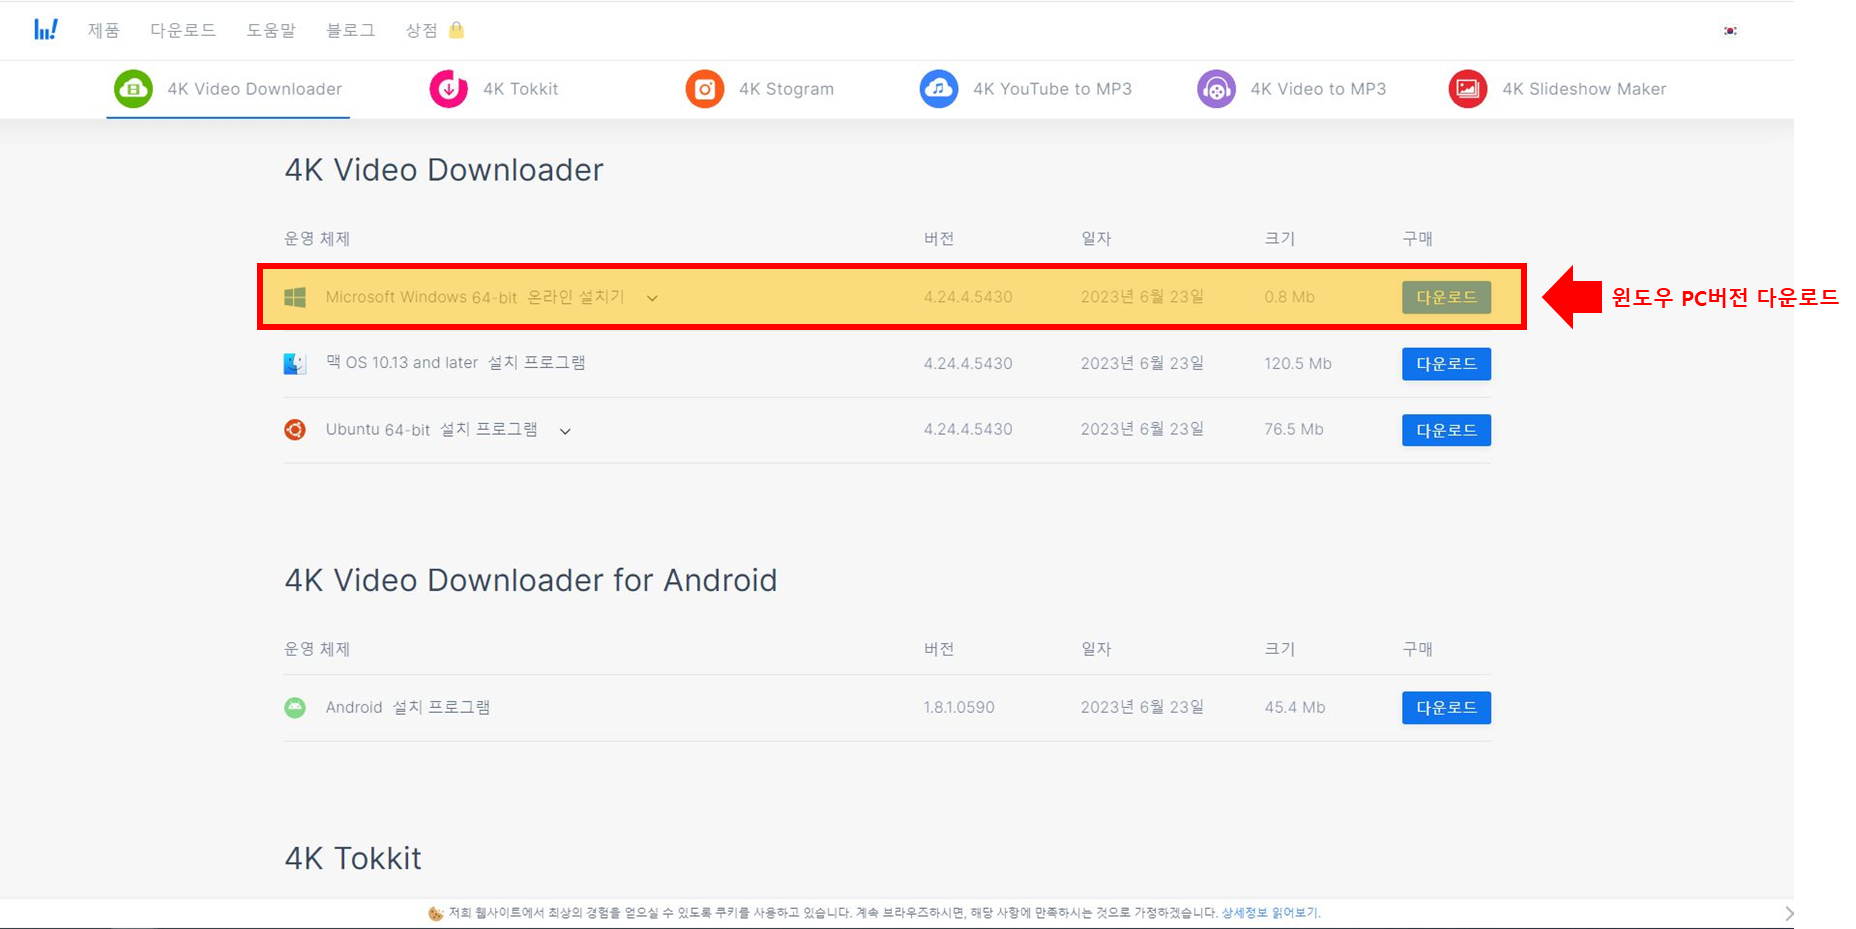Select the 4K Tokkit tab
Viewport: 1856px width, 929px height.
494,89
